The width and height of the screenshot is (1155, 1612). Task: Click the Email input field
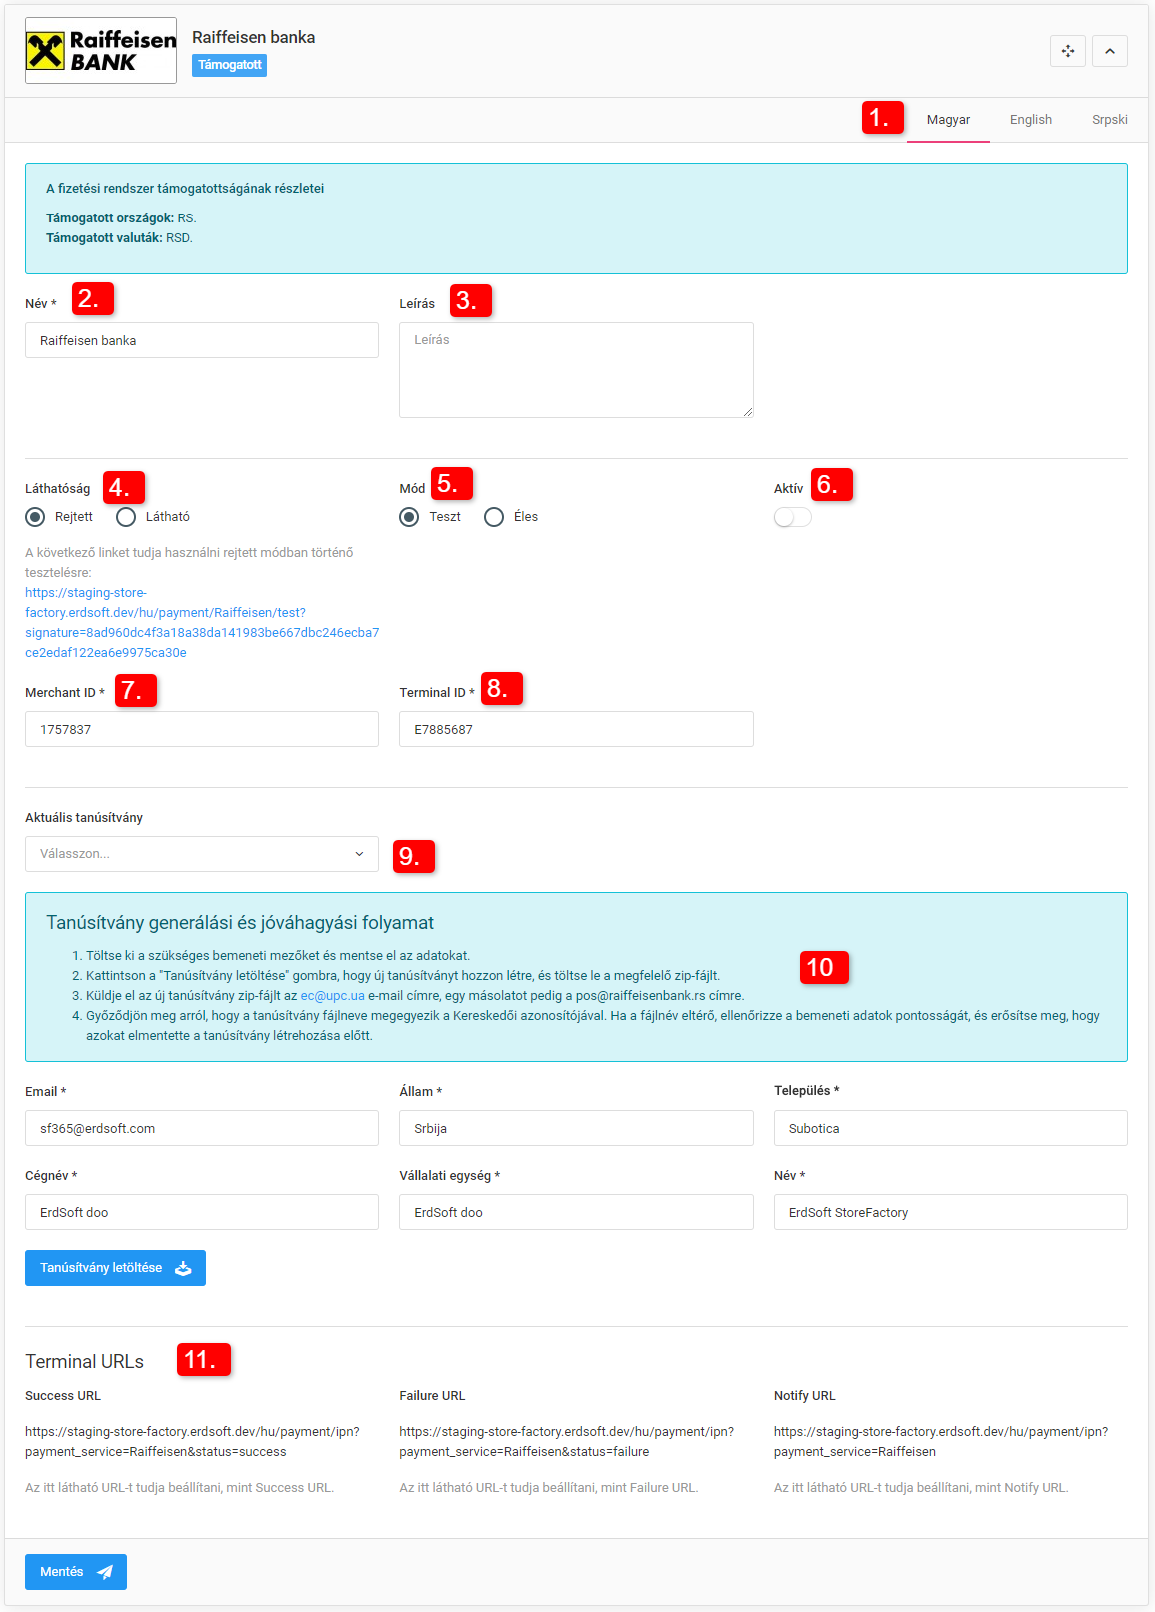coord(202,1128)
